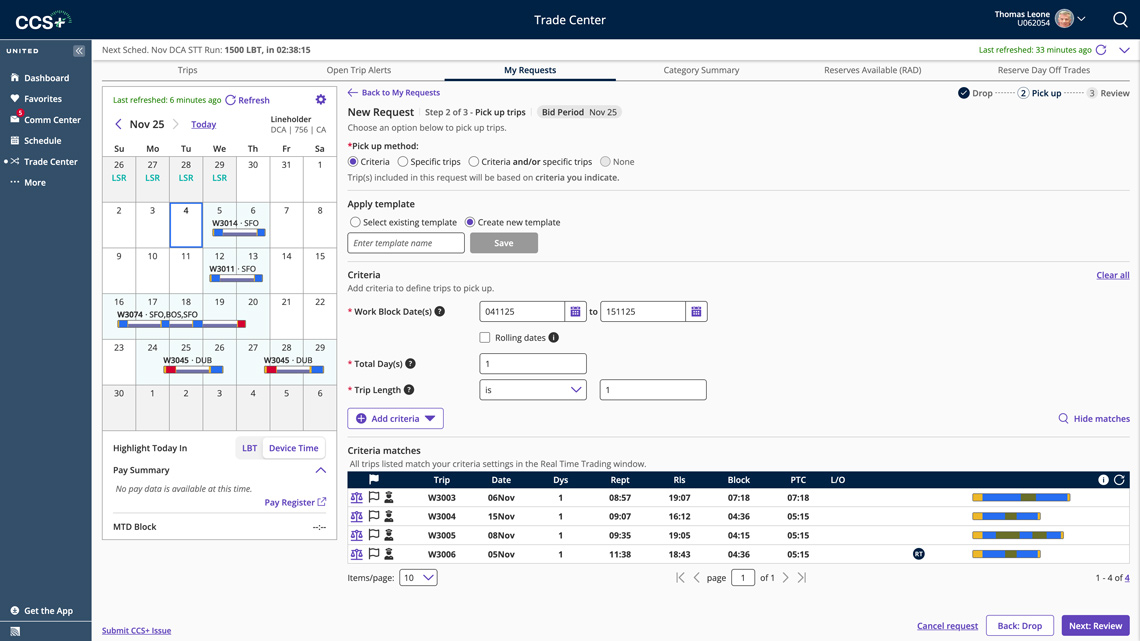Click the settings gear in the calendar panel
Viewport: 1140px width, 641px height.
(321, 100)
